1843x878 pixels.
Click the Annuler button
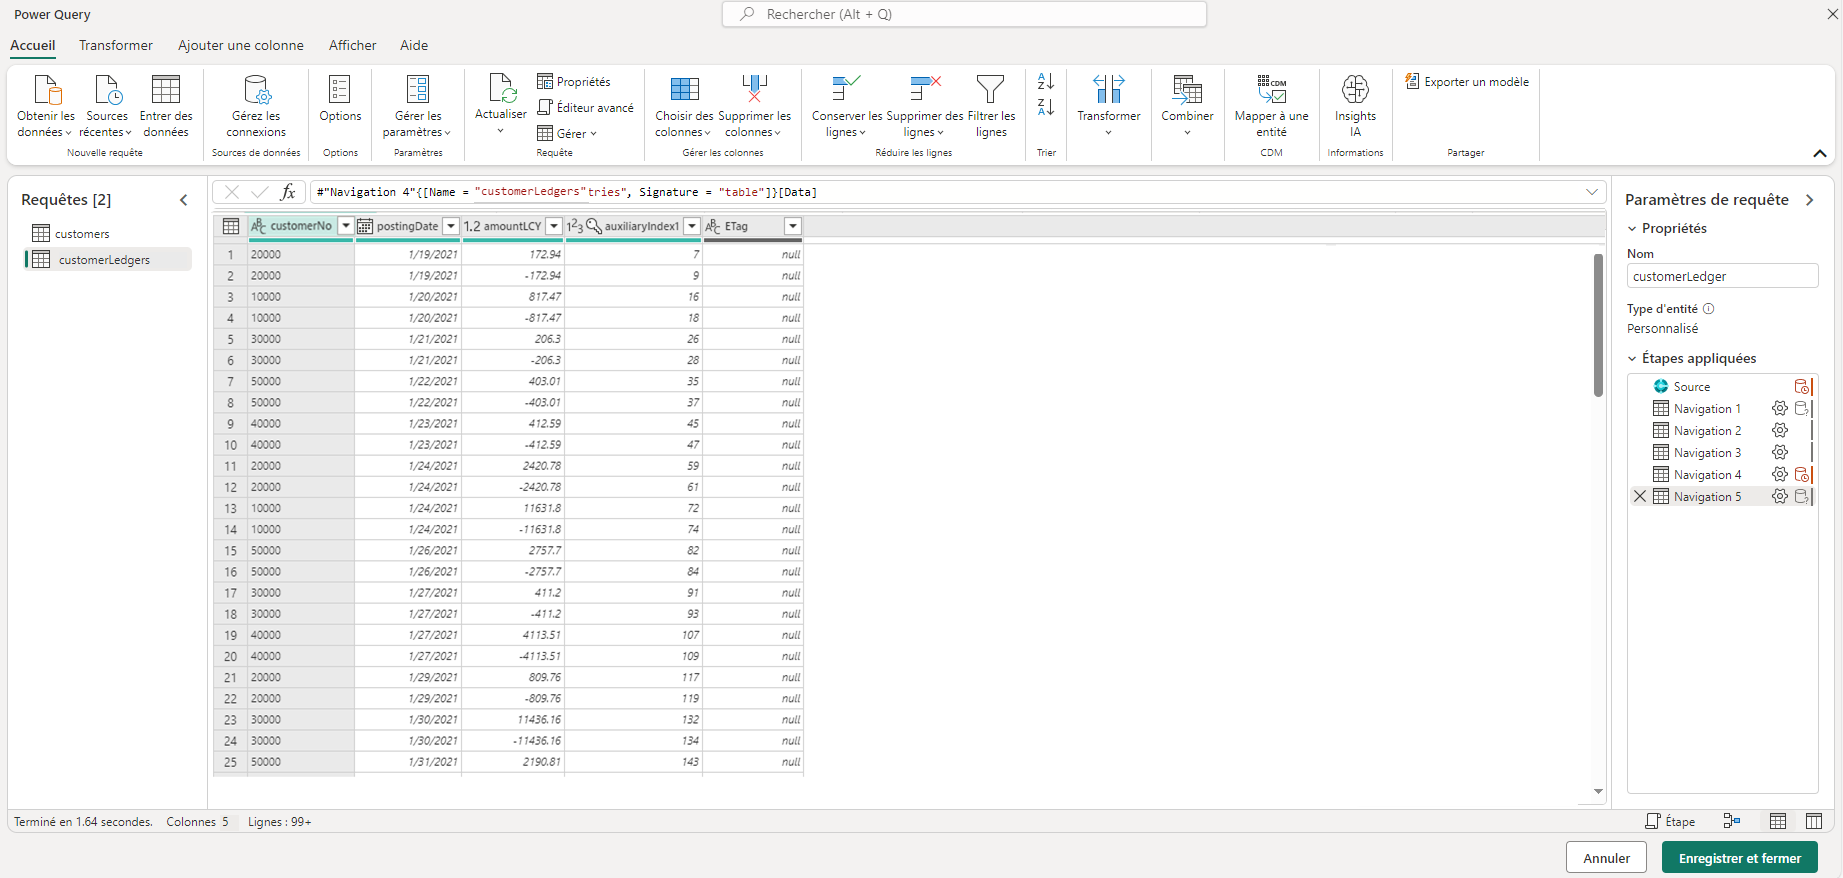(1606, 858)
